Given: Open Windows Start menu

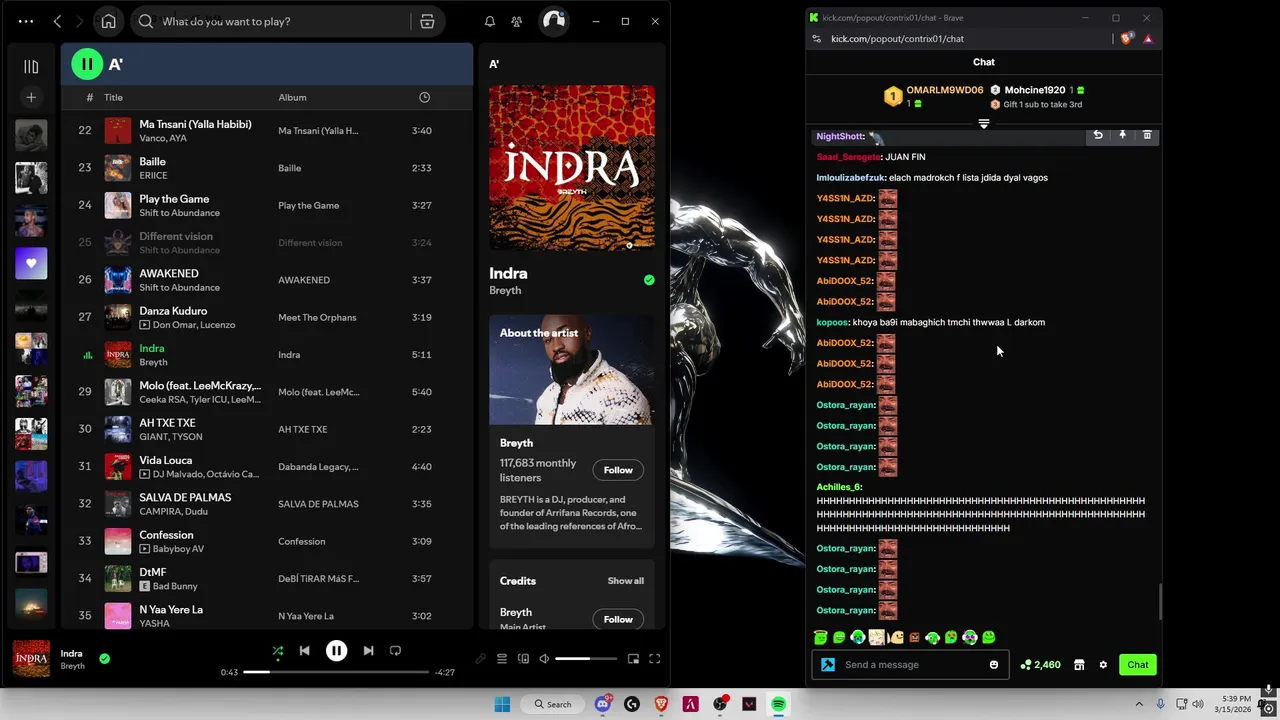Looking at the screenshot, I should click(x=502, y=704).
